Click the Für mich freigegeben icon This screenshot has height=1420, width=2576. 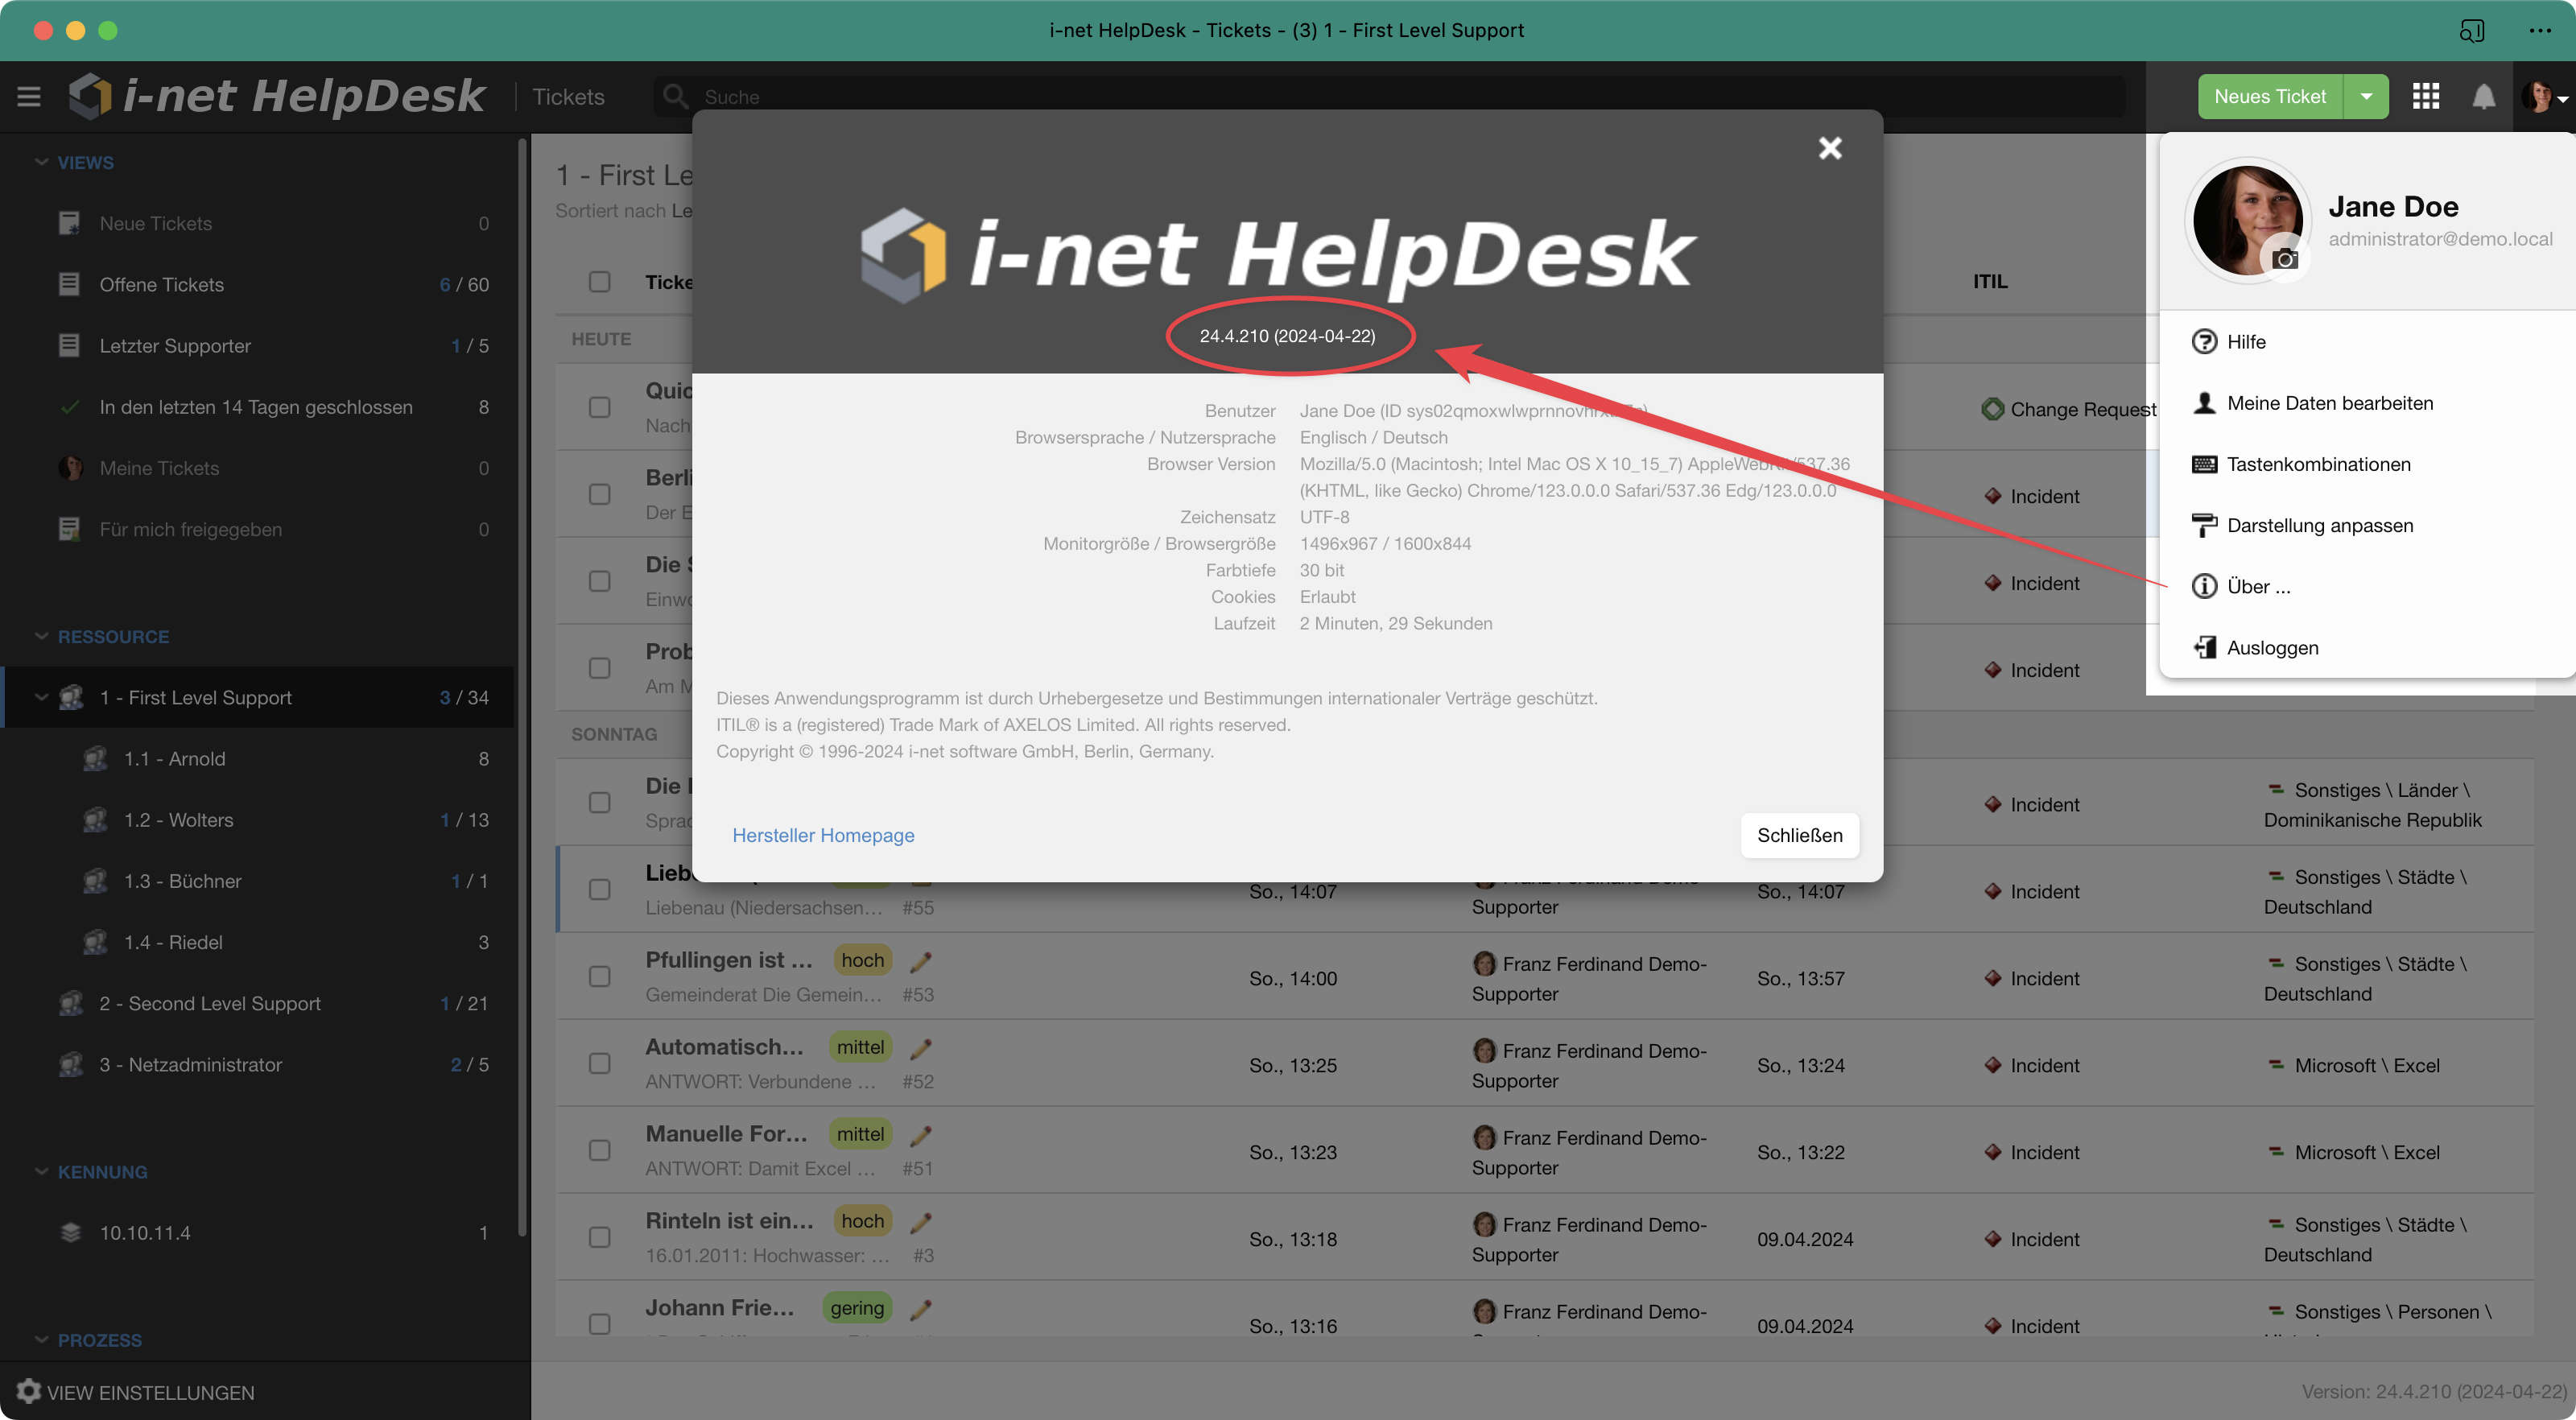[x=69, y=529]
